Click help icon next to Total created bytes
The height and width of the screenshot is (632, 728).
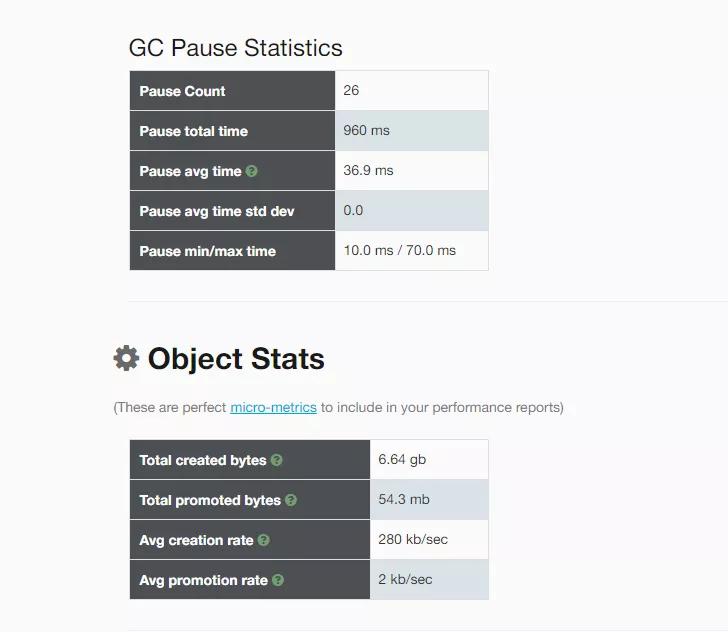pos(277,461)
